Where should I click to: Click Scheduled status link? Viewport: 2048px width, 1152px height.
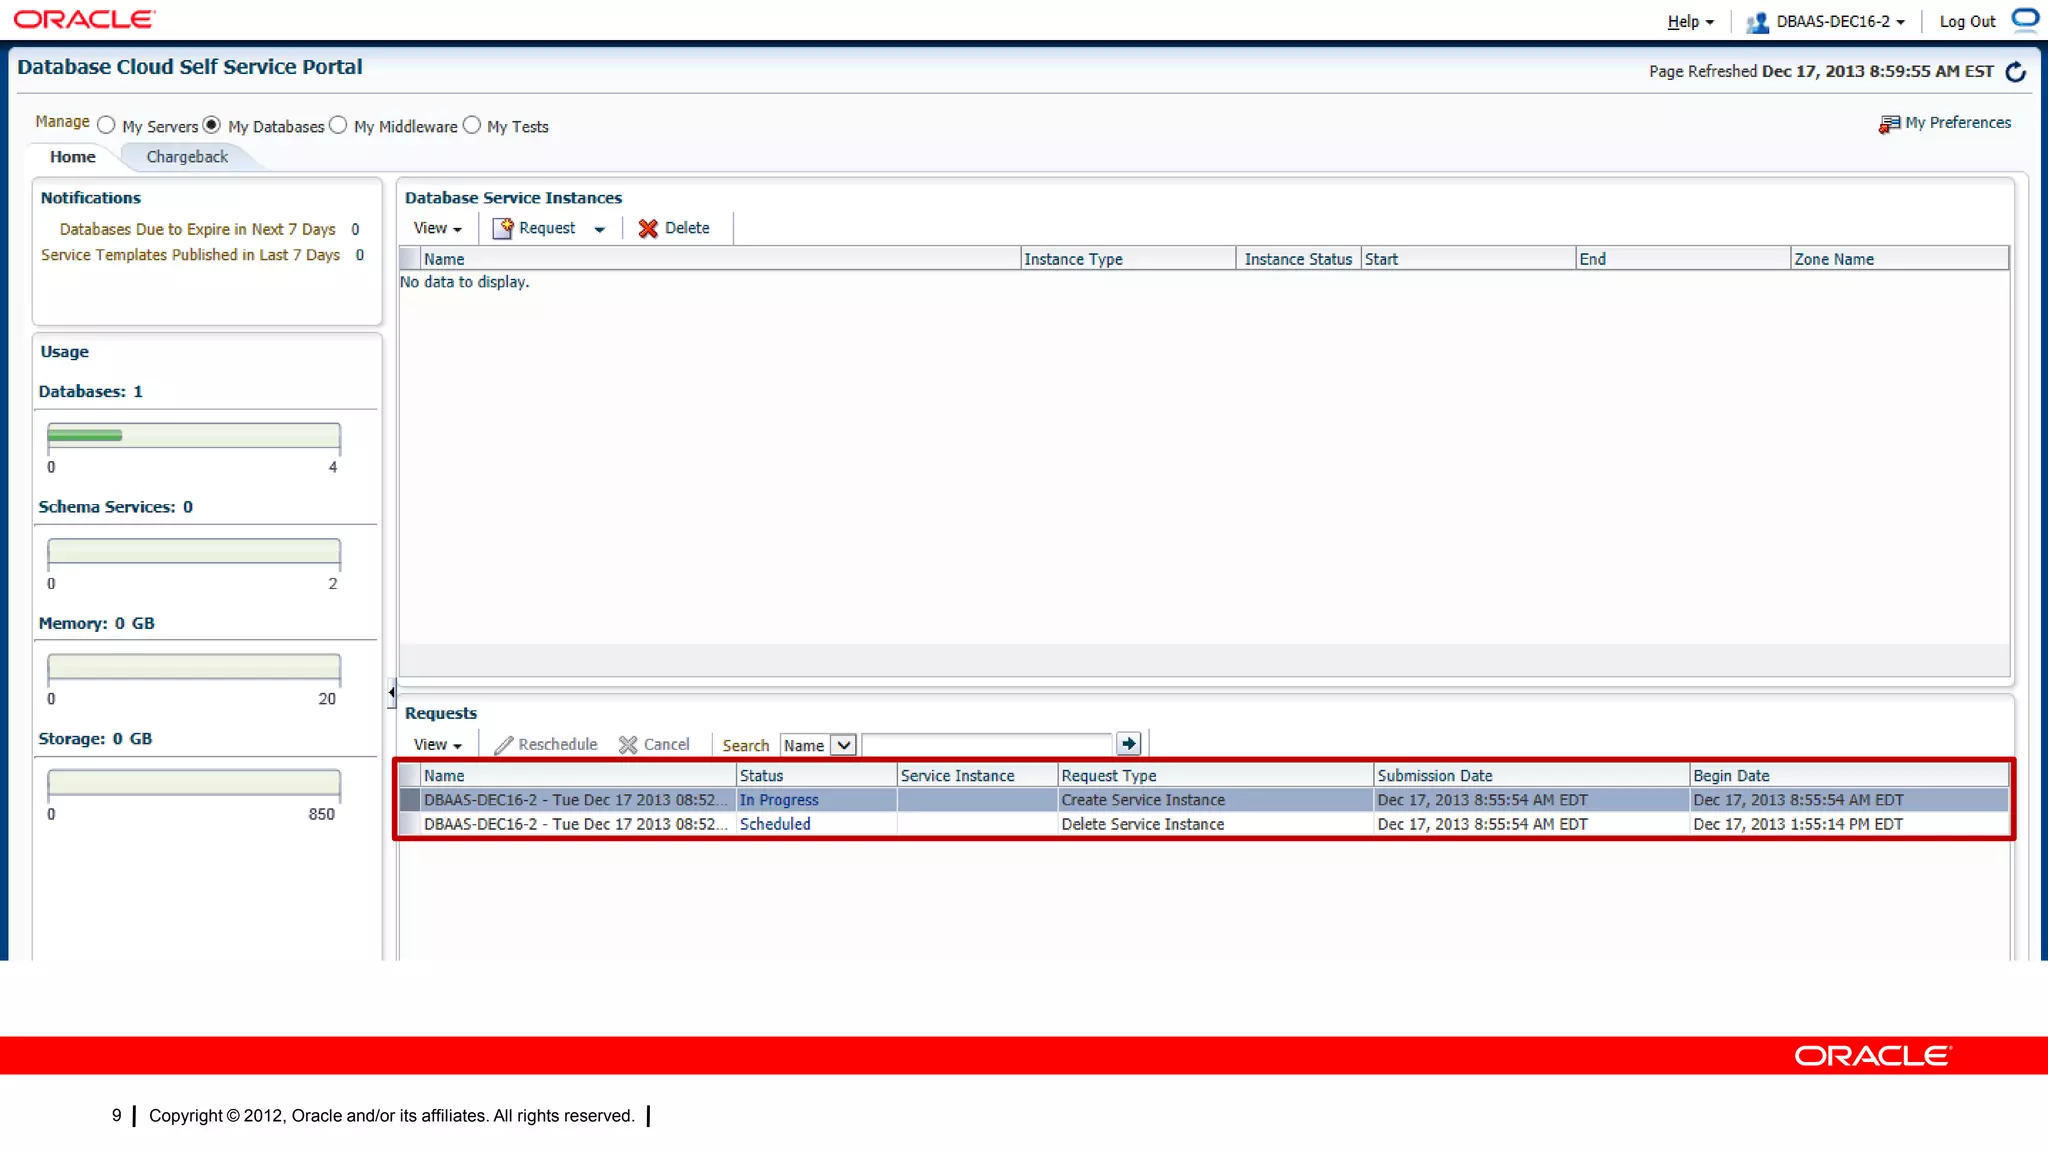(775, 824)
